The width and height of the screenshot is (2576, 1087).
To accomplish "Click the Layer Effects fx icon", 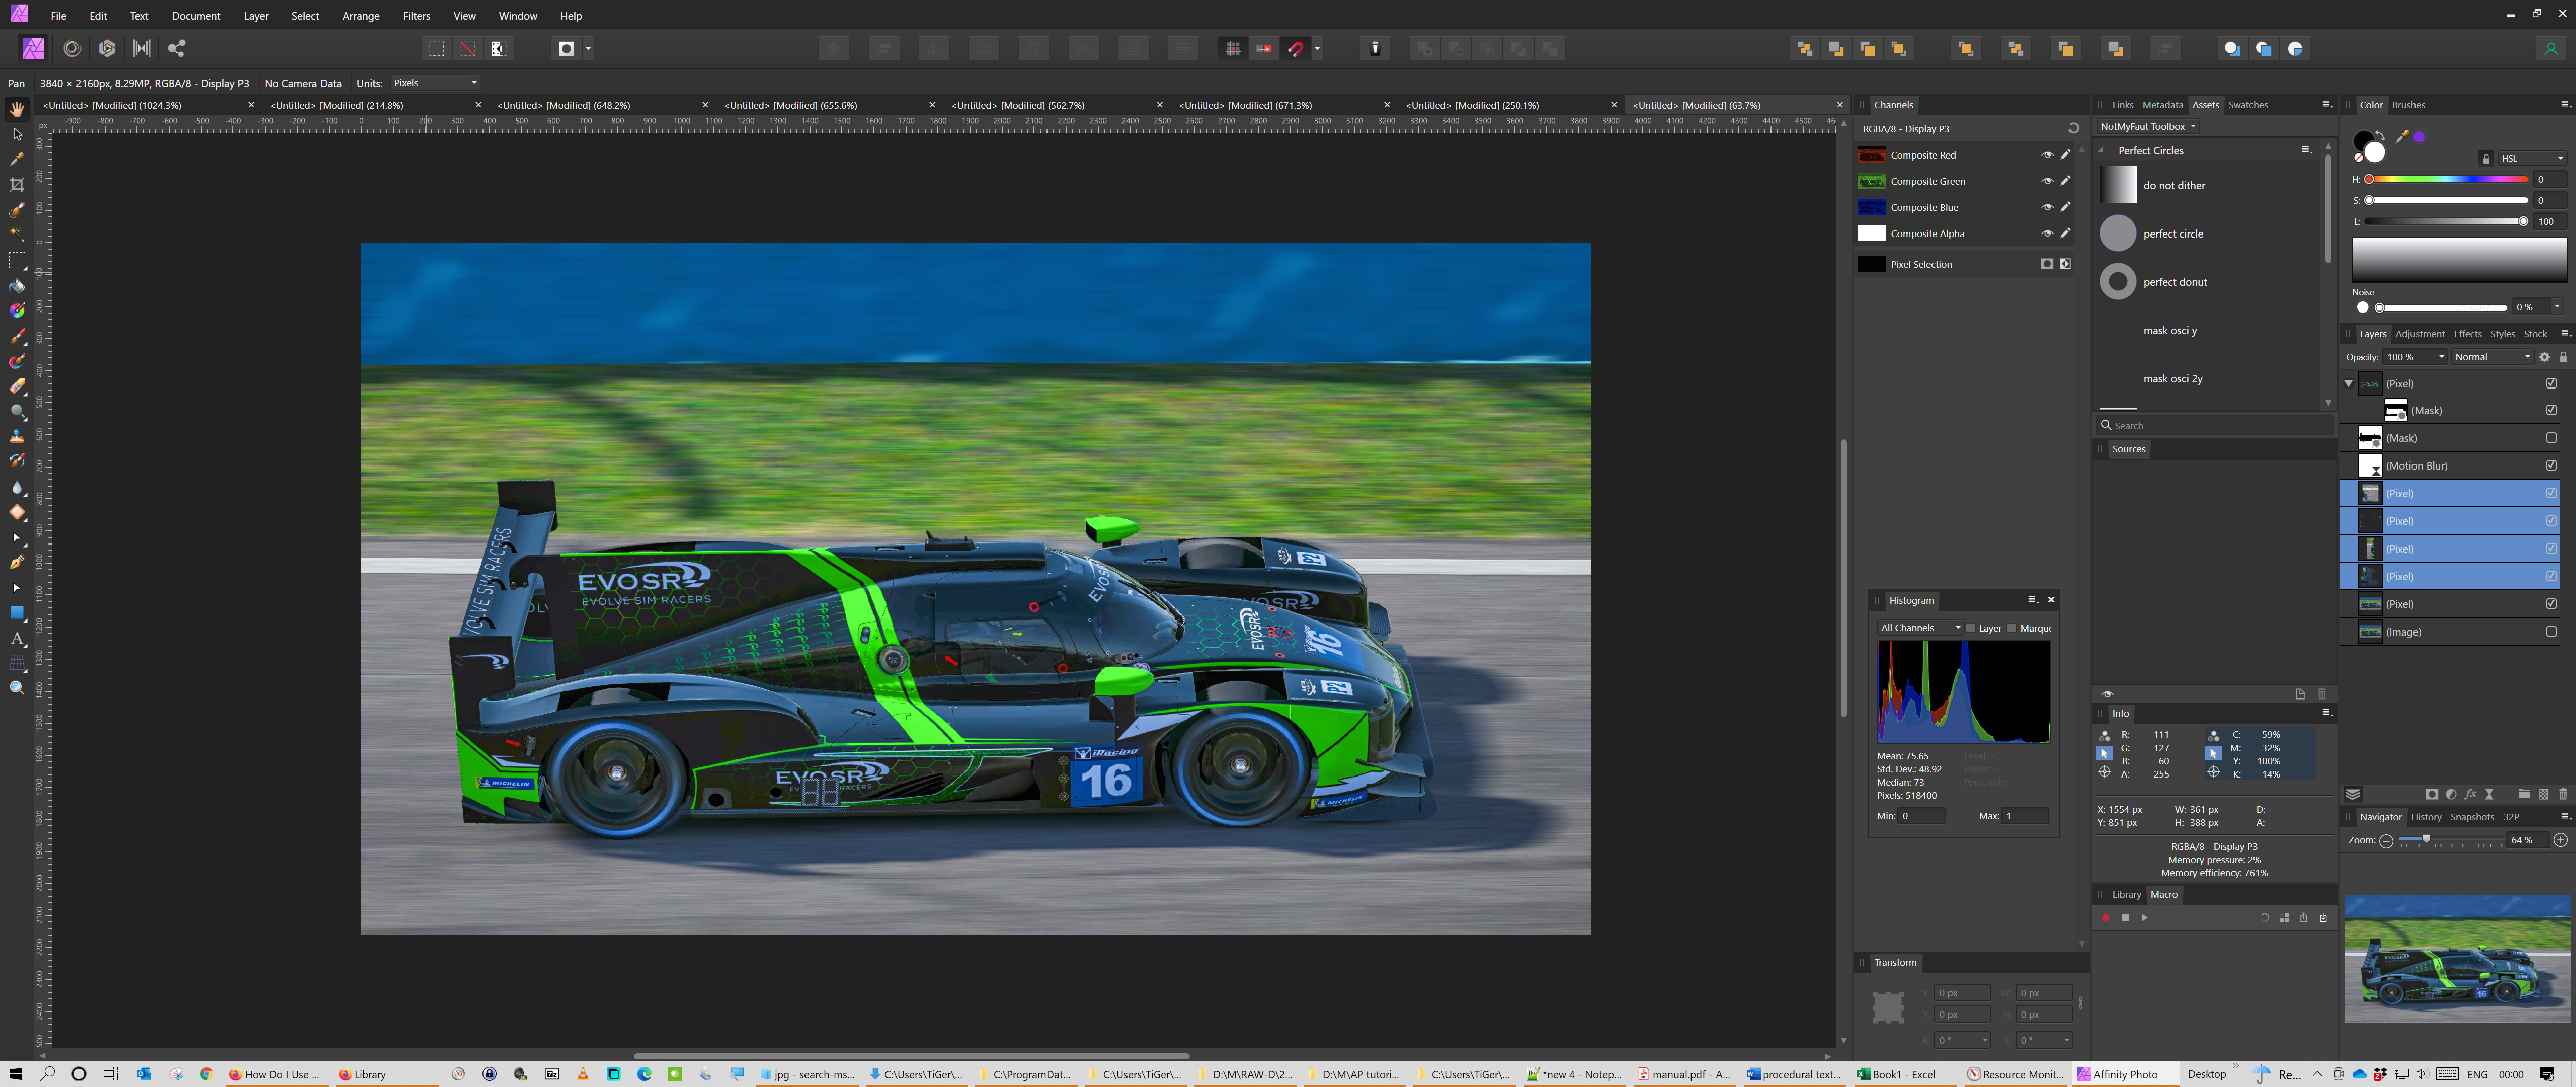I will coord(2470,794).
